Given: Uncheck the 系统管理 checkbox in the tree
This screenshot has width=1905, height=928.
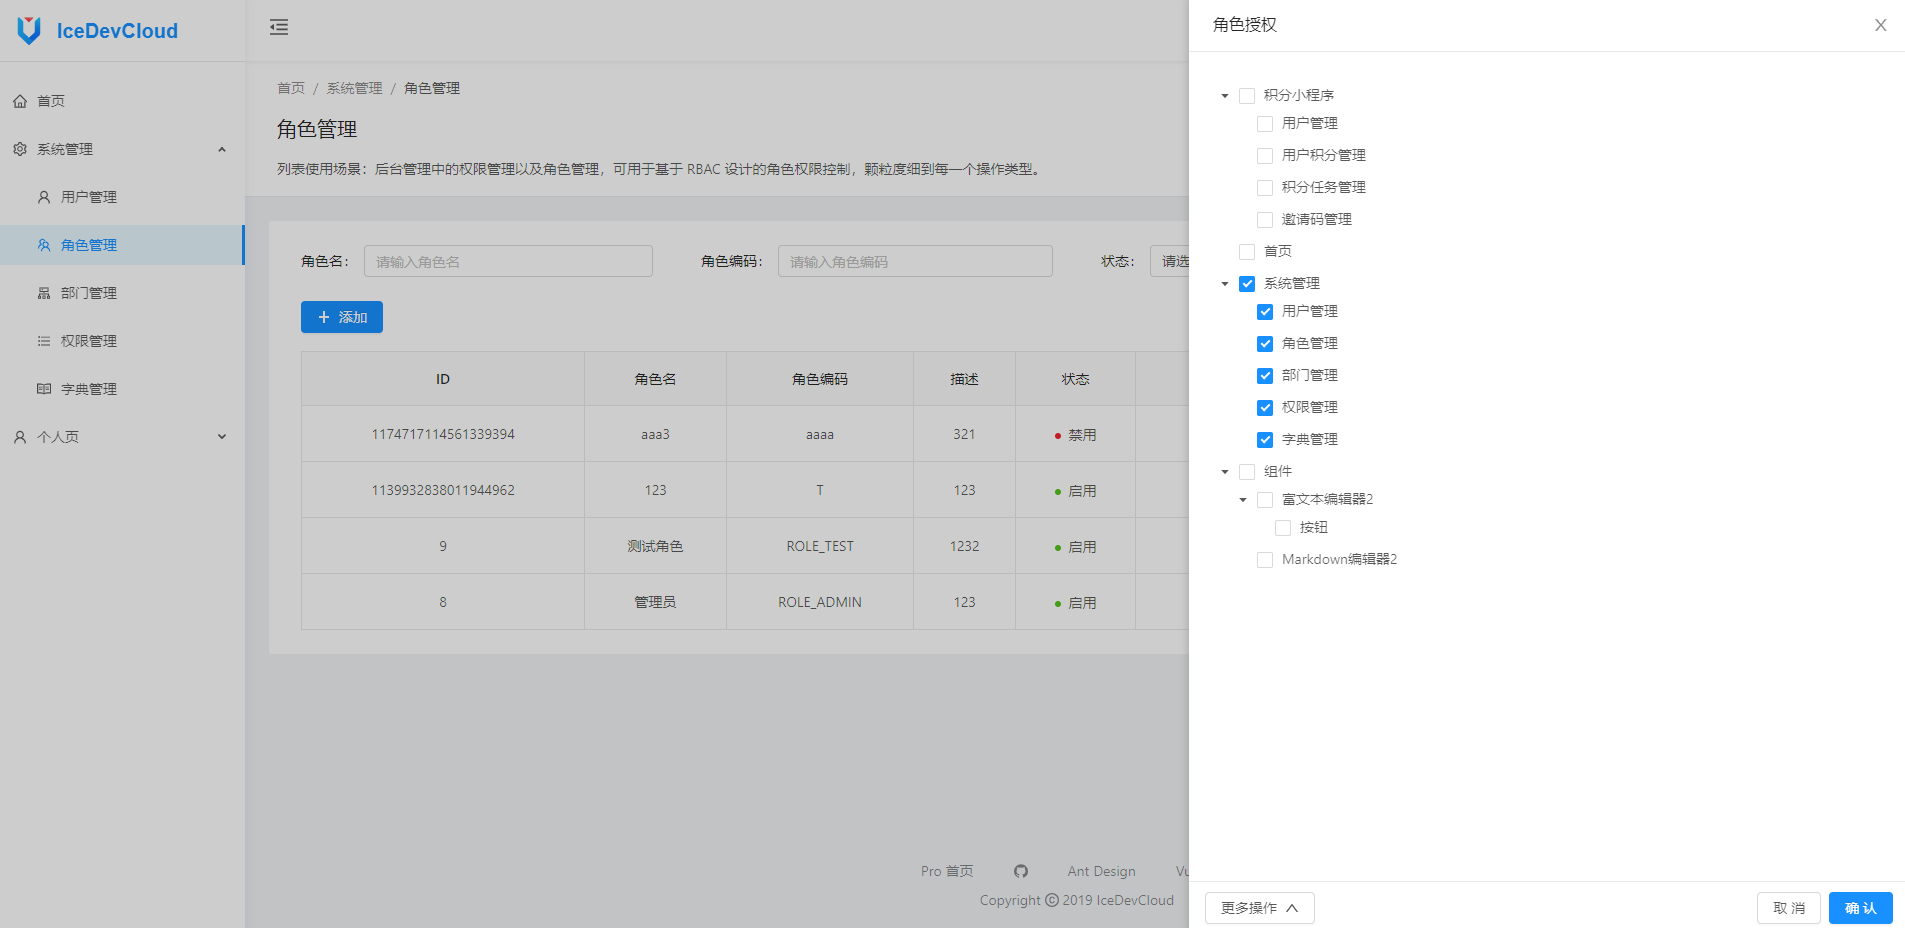Looking at the screenshot, I should (x=1247, y=284).
